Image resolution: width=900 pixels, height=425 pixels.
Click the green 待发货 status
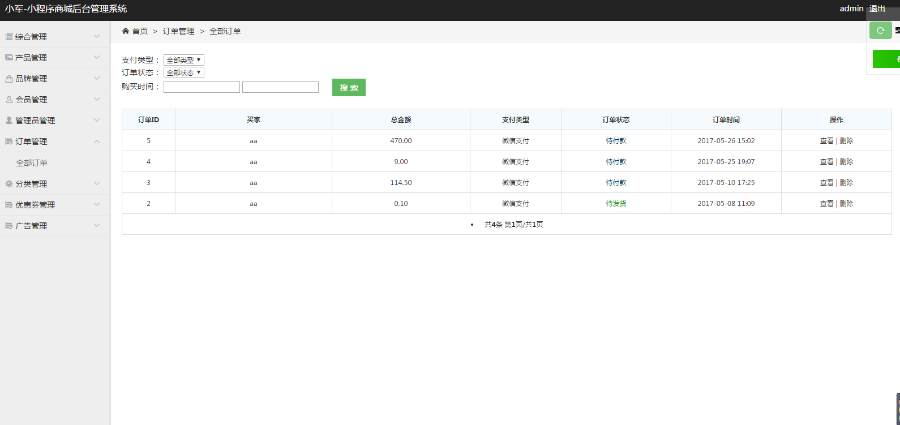coord(616,203)
